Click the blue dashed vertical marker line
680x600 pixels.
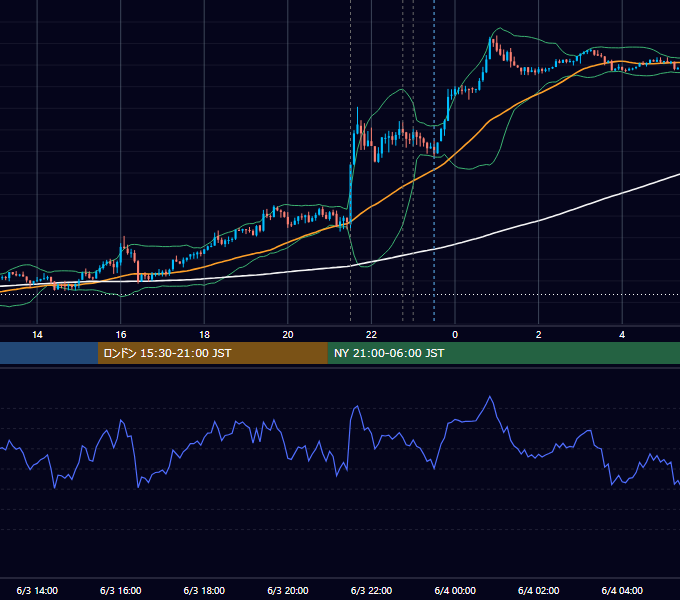[434, 160]
